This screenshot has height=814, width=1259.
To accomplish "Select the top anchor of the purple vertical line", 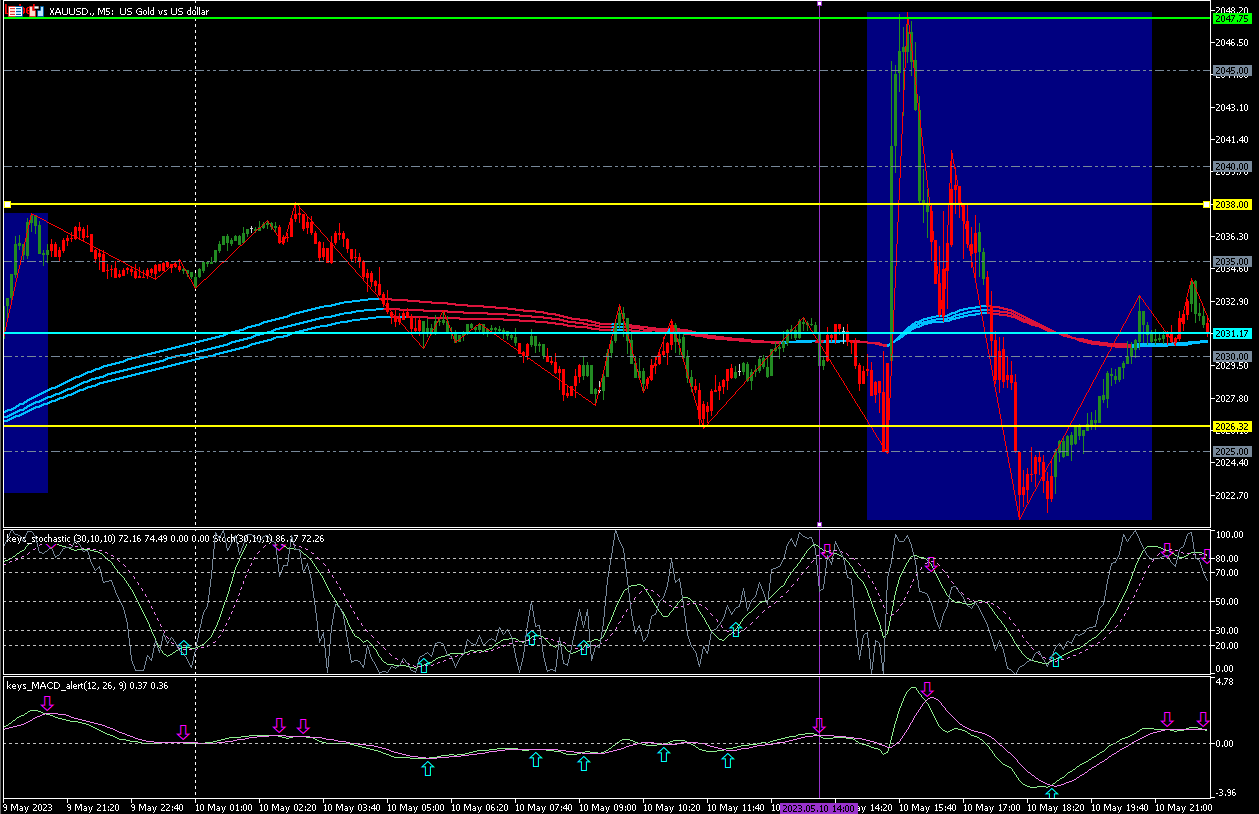I will 819,4.
